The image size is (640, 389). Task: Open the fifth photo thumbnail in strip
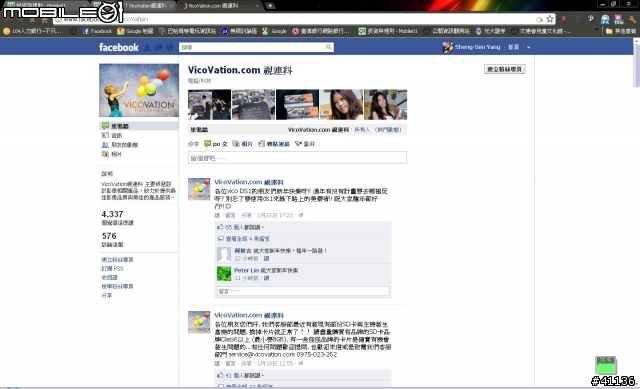pyautogui.click(x=386, y=104)
